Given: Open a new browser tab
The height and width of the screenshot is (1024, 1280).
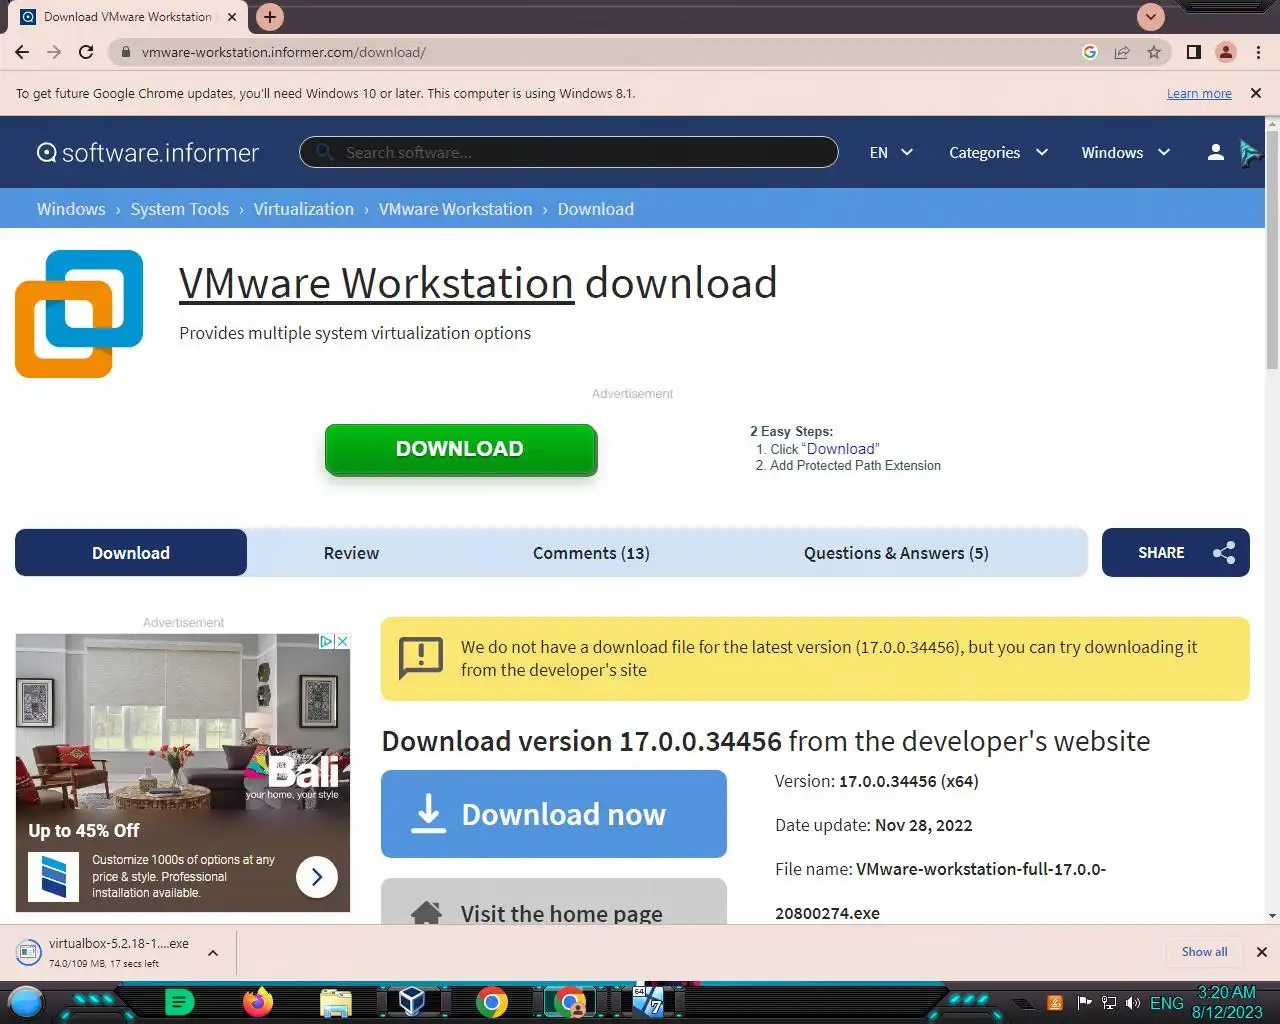Looking at the screenshot, I should (x=269, y=17).
